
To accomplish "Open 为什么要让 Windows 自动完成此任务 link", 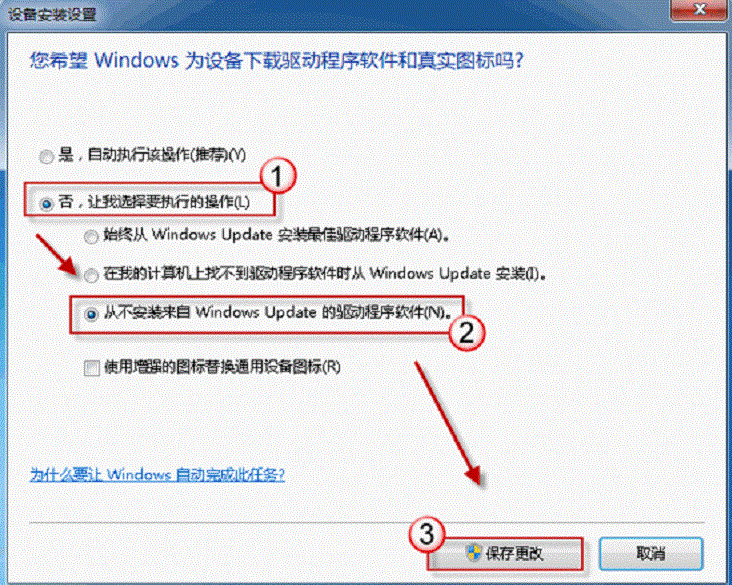I will (157, 474).
